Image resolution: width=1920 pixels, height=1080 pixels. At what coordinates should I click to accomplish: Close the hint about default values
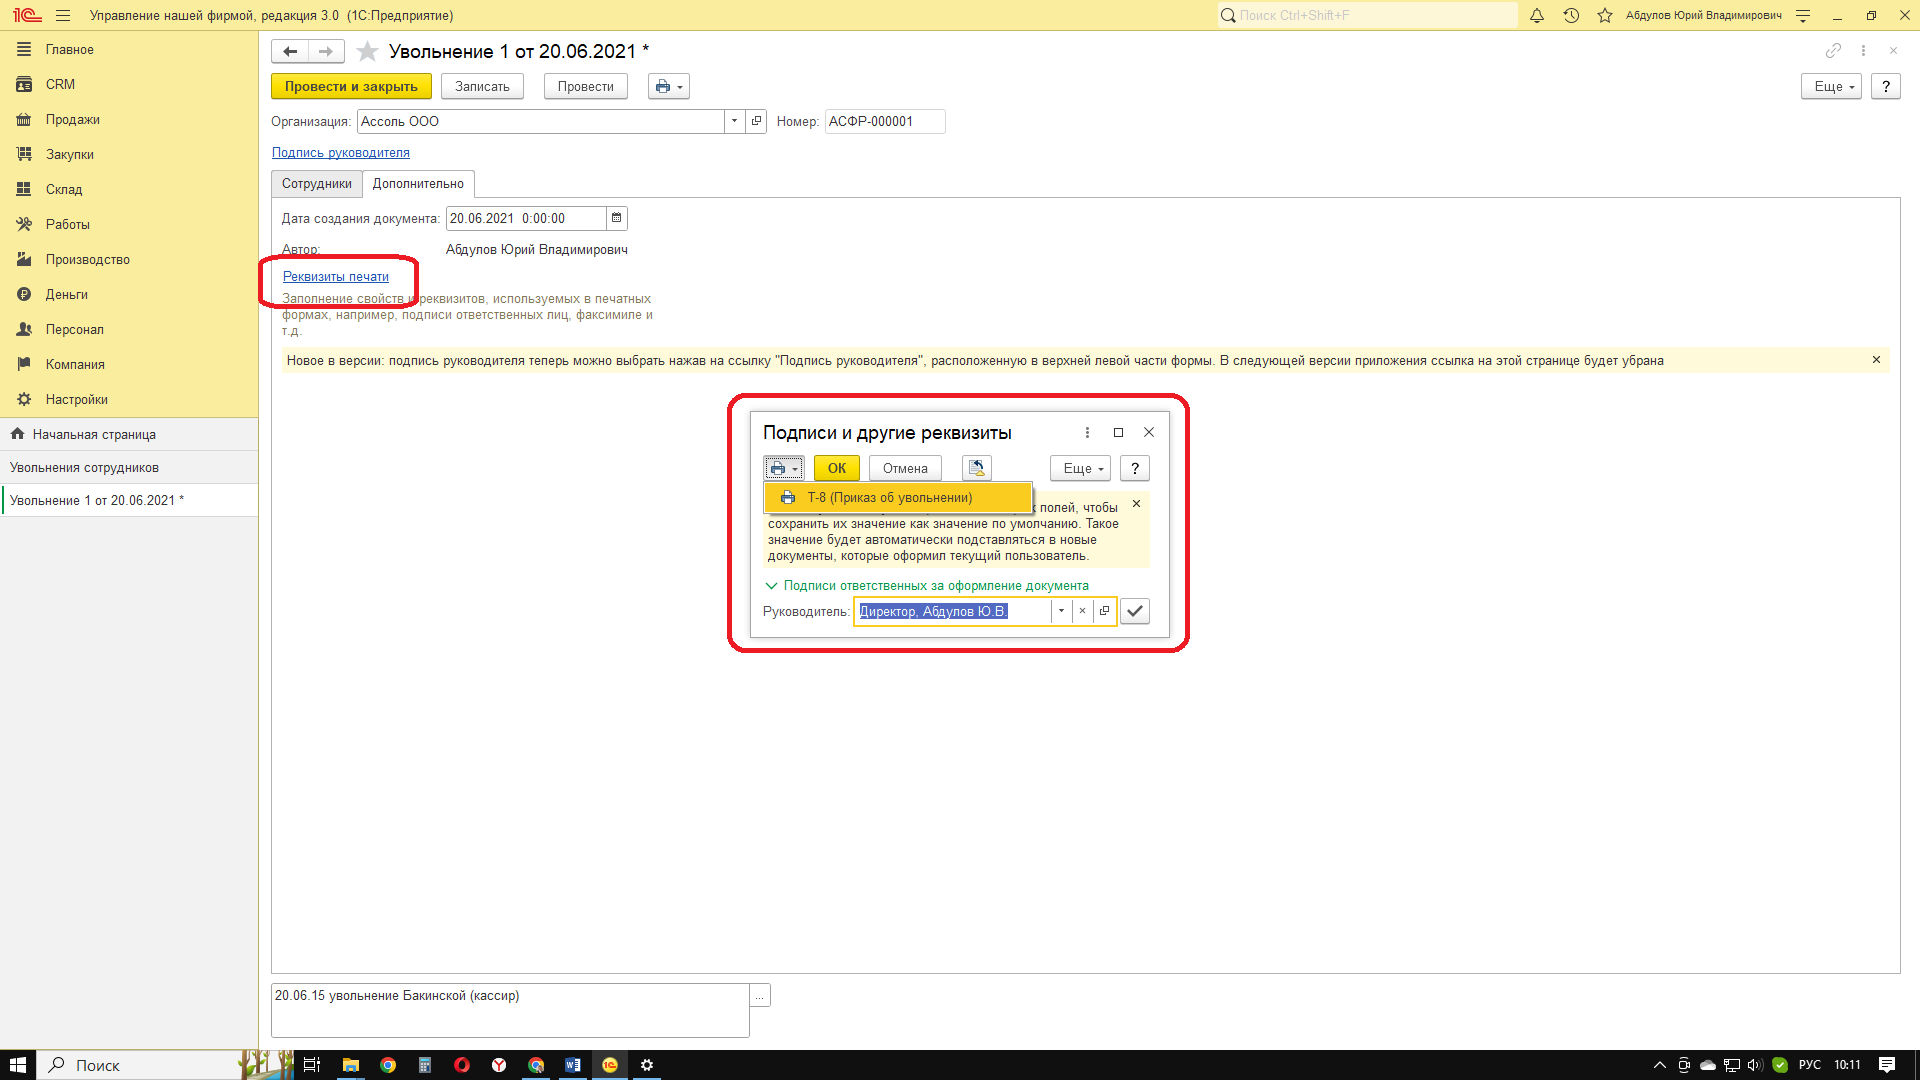(1136, 504)
